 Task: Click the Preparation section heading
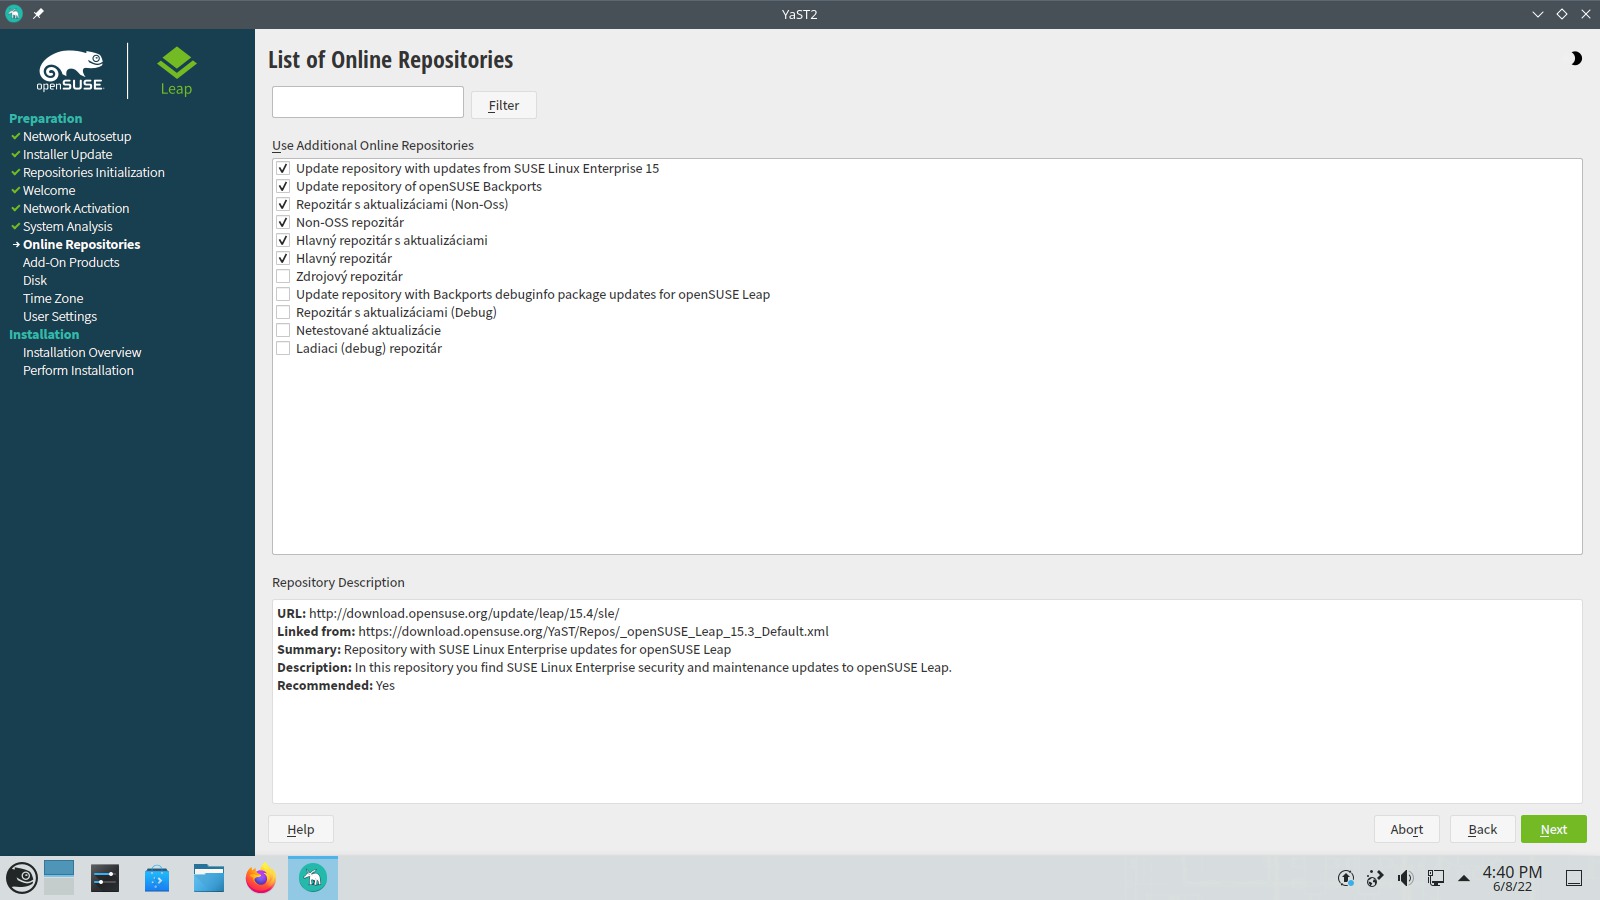pos(46,118)
